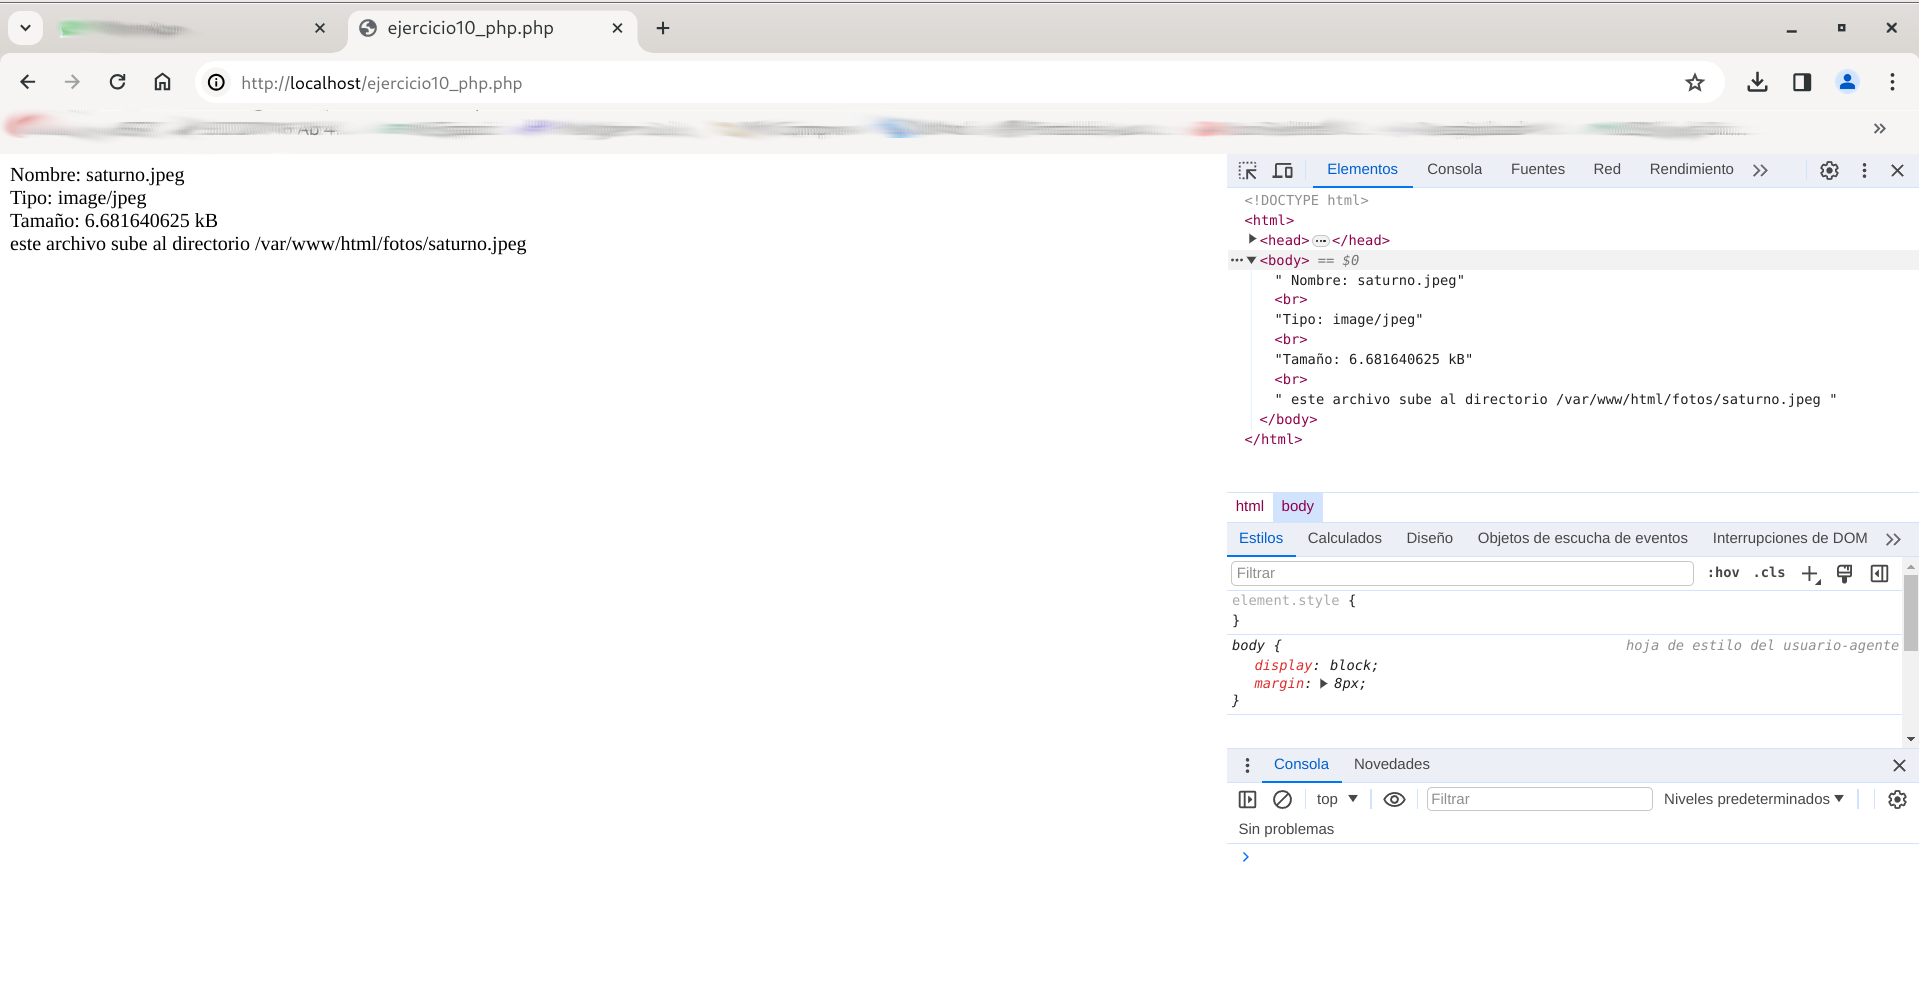This screenshot has width=1919, height=988.
Task: Switch to the Fuentes tab
Action: 1537,169
